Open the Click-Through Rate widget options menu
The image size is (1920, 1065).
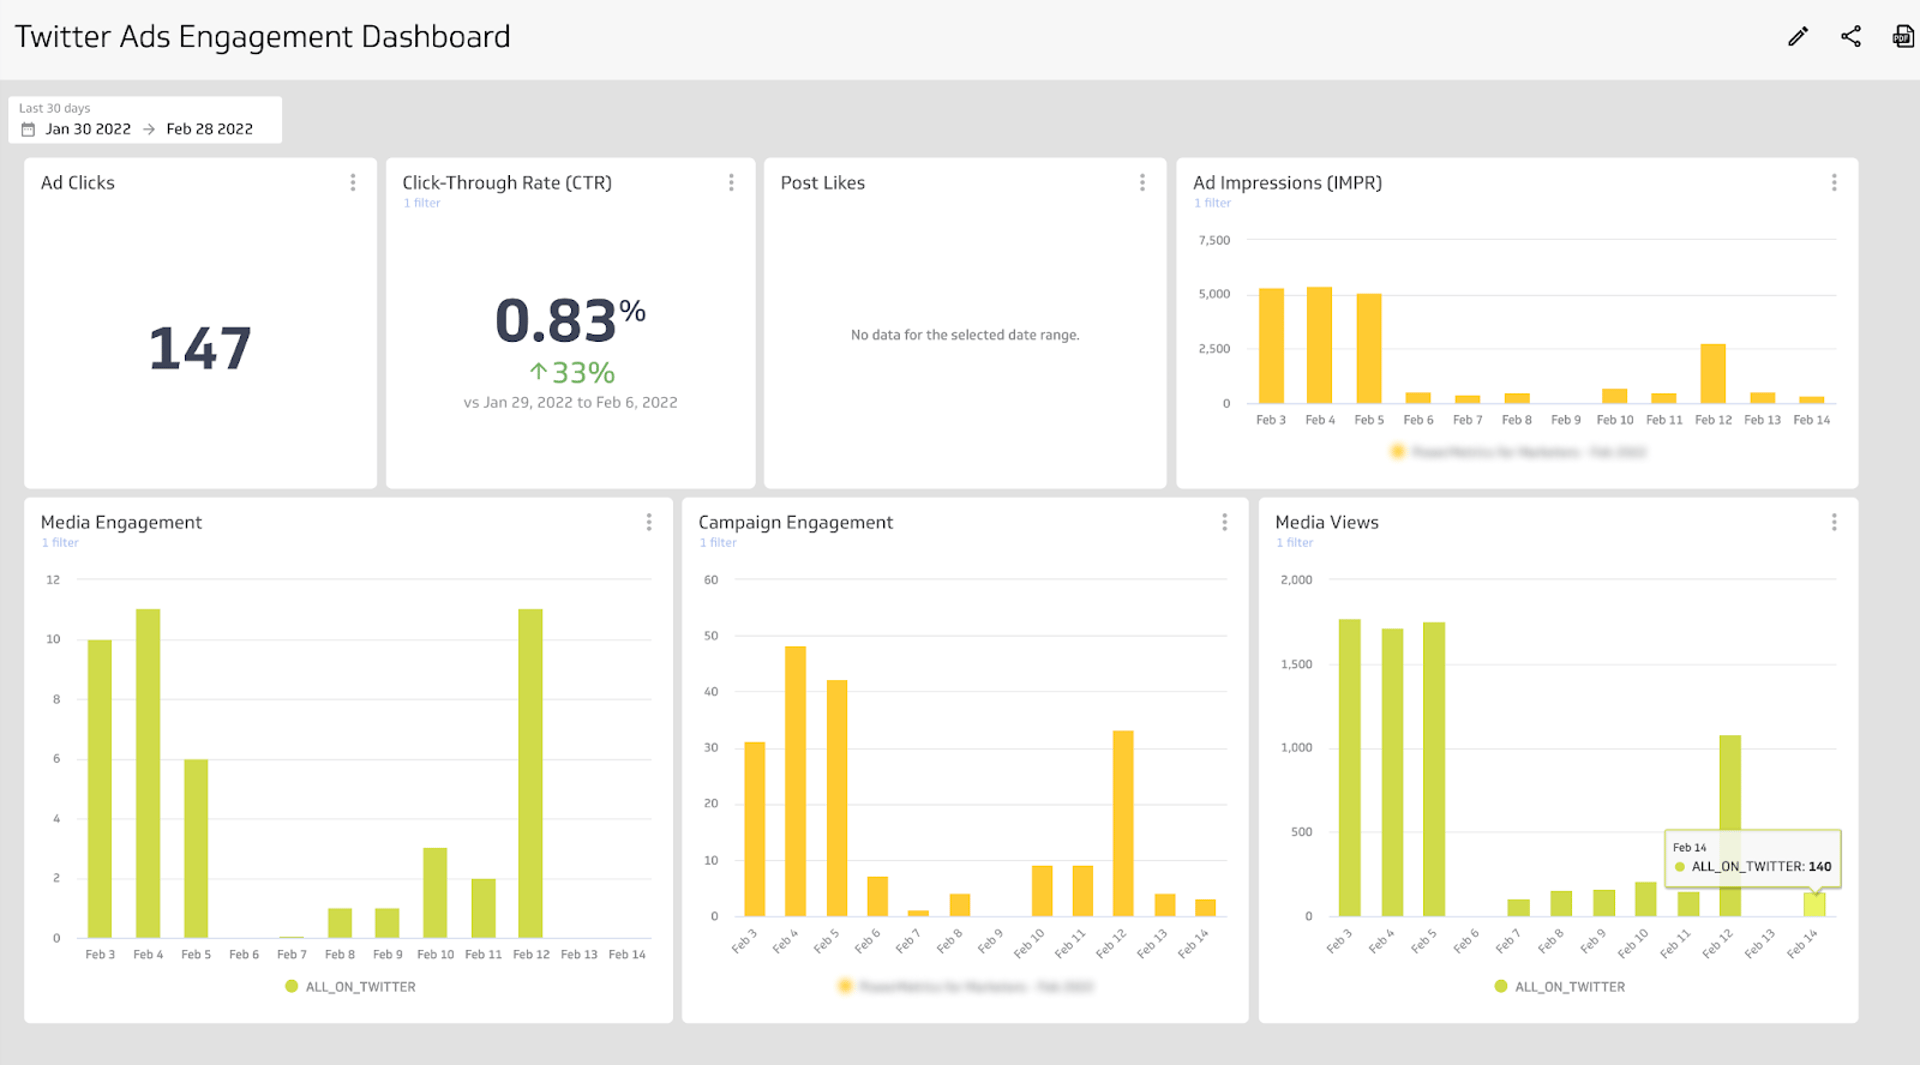[731, 182]
